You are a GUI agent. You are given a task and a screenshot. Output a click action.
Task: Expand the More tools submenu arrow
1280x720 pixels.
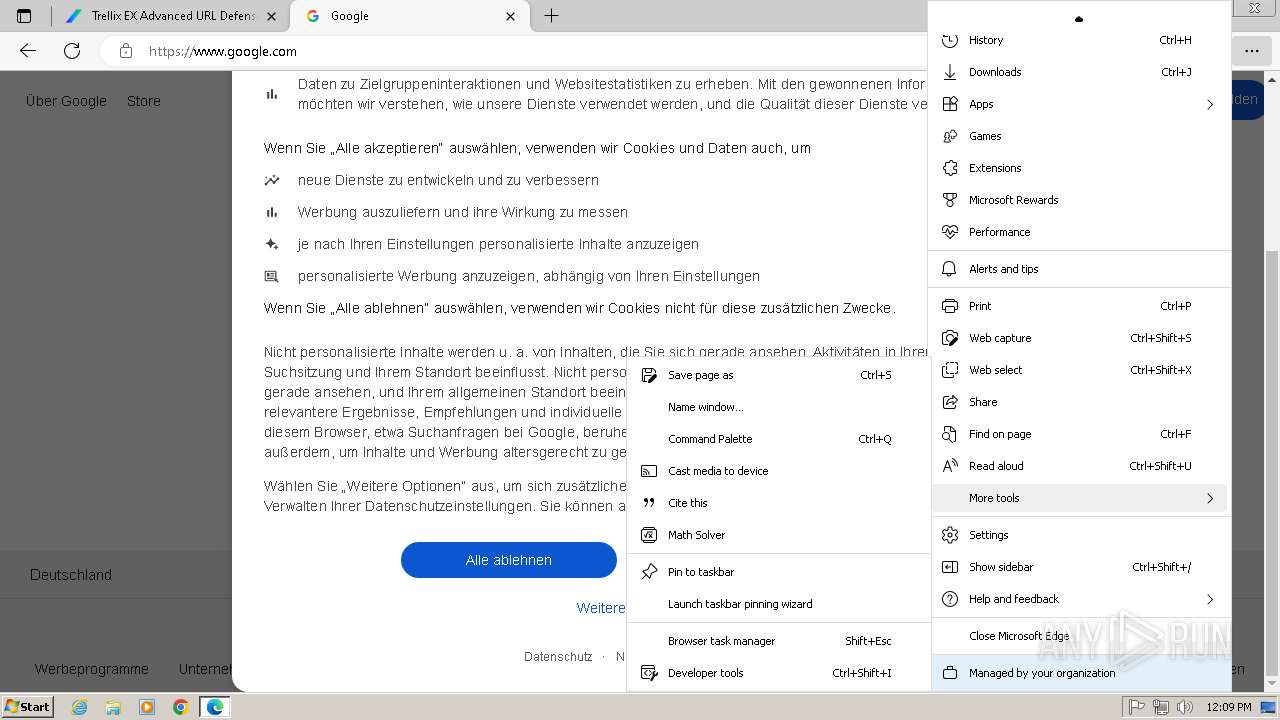(1210, 498)
